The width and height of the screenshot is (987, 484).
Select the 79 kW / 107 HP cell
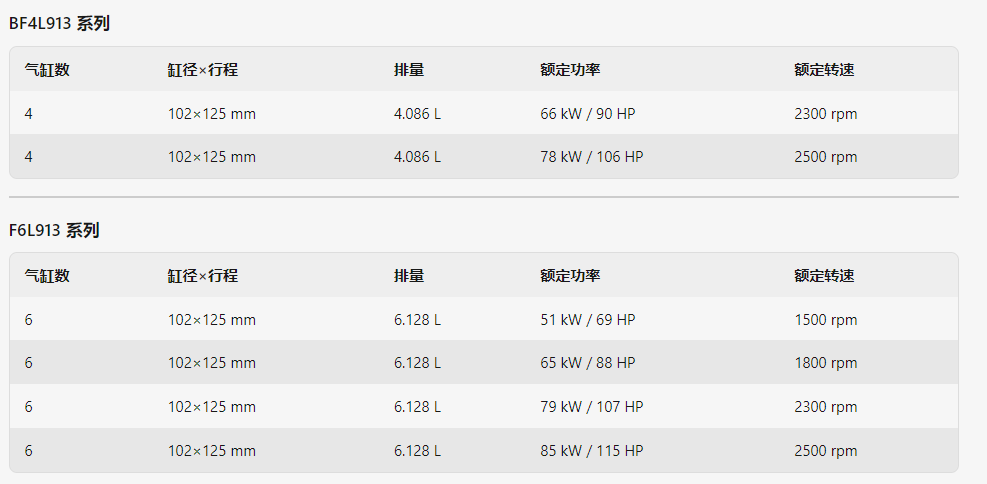[592, 407]
